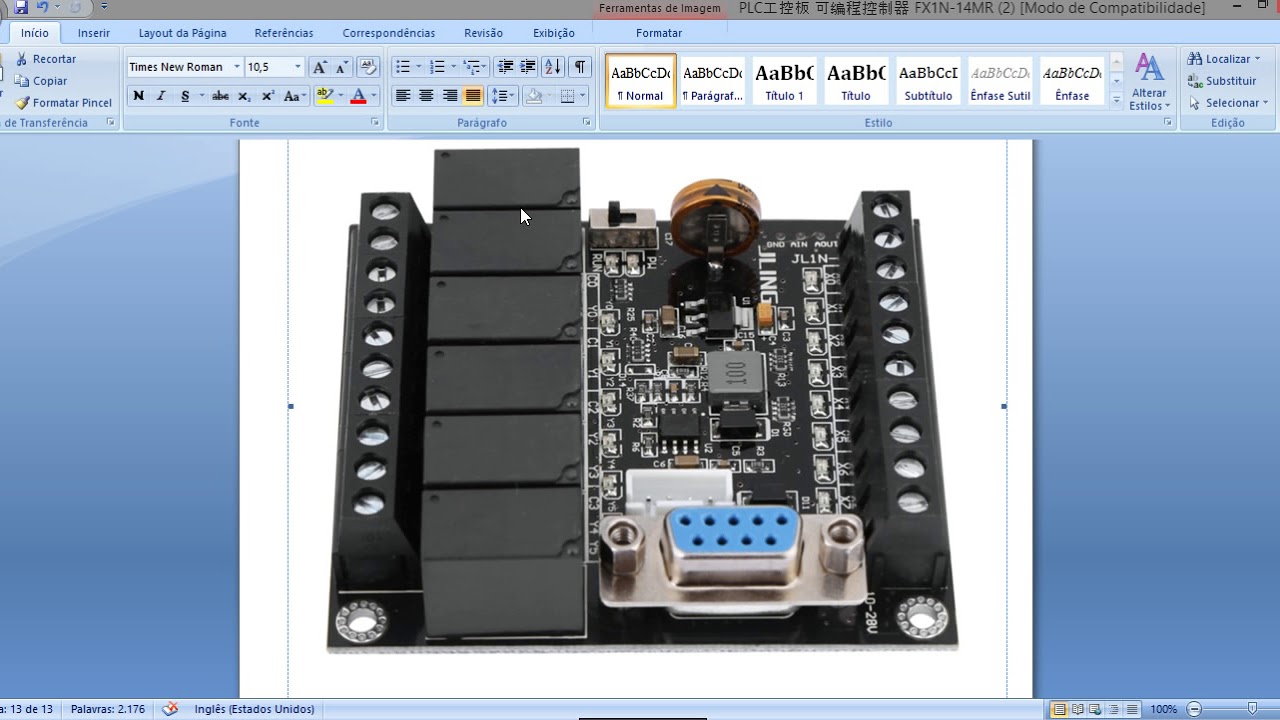The width and height of the screenshot is (1280, 720).
Task: Click the spelling check status icon
Action: pyautogui.click(x=170, y=709)
